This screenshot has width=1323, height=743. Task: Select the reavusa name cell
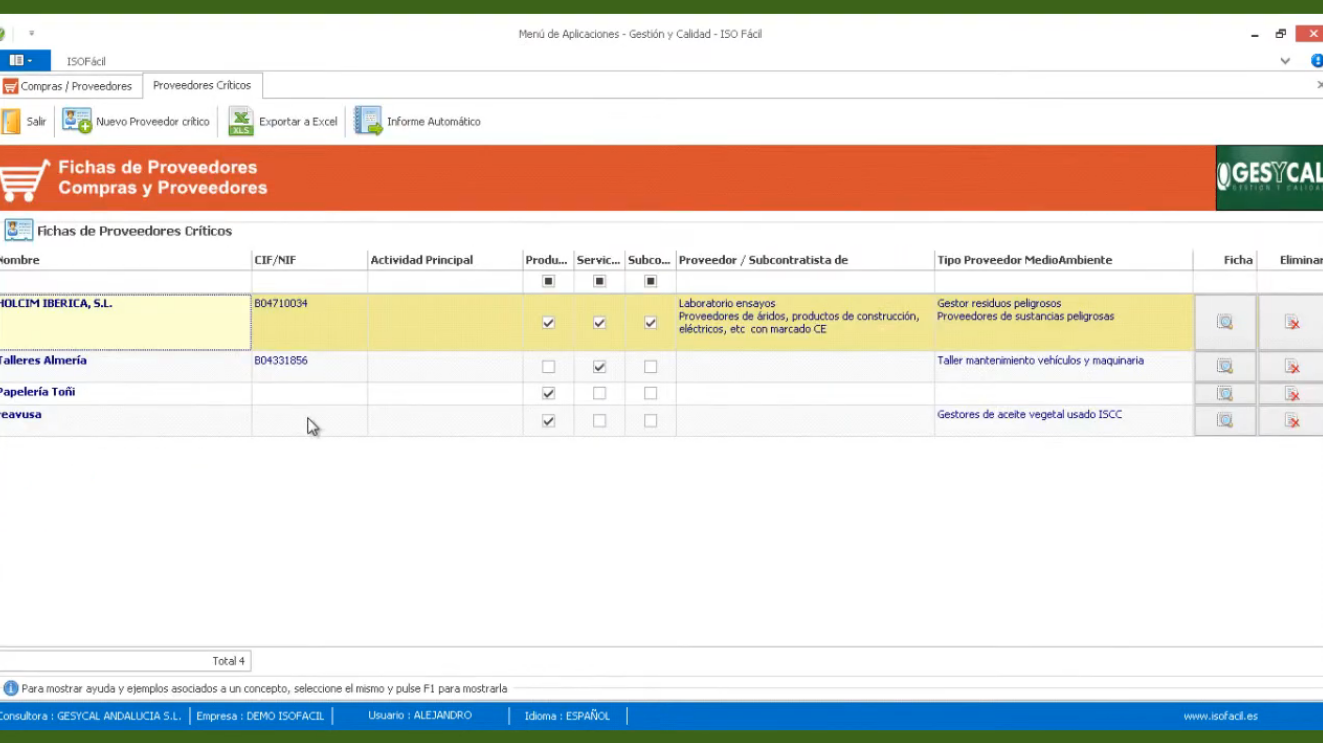(x=125, y=421)
